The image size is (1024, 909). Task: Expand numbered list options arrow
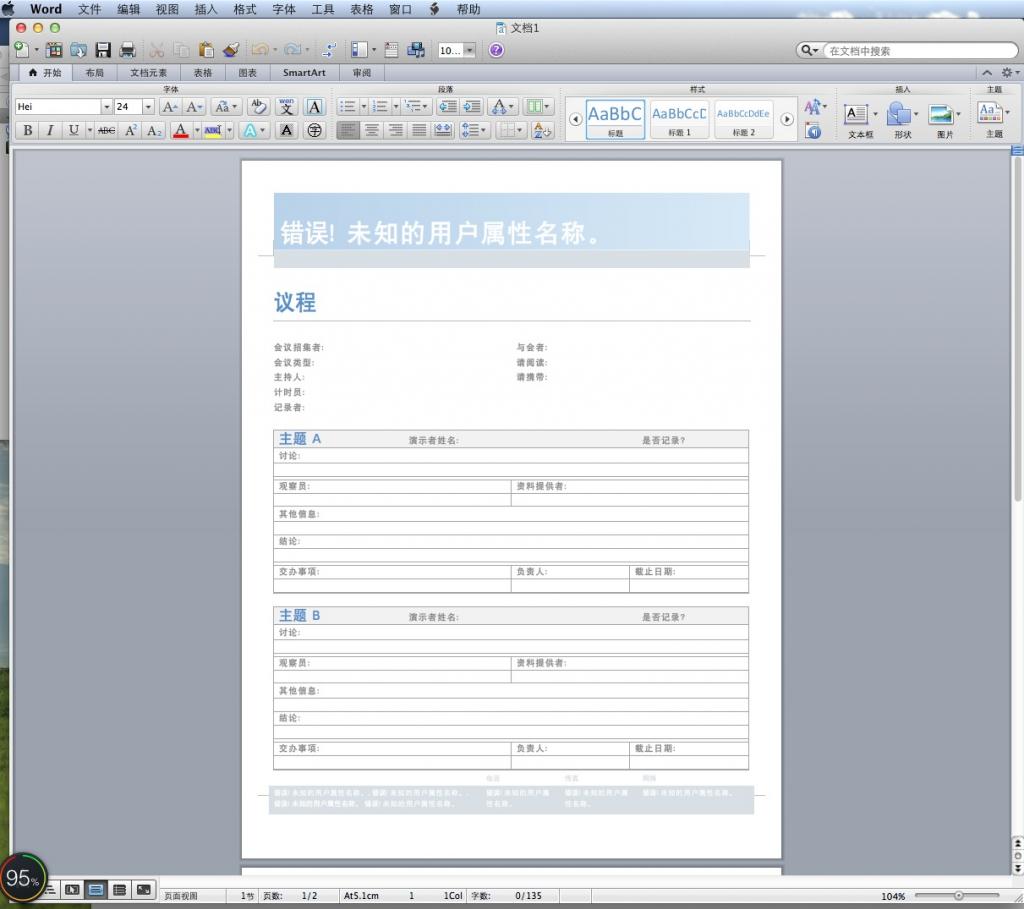tap(396, 106)
